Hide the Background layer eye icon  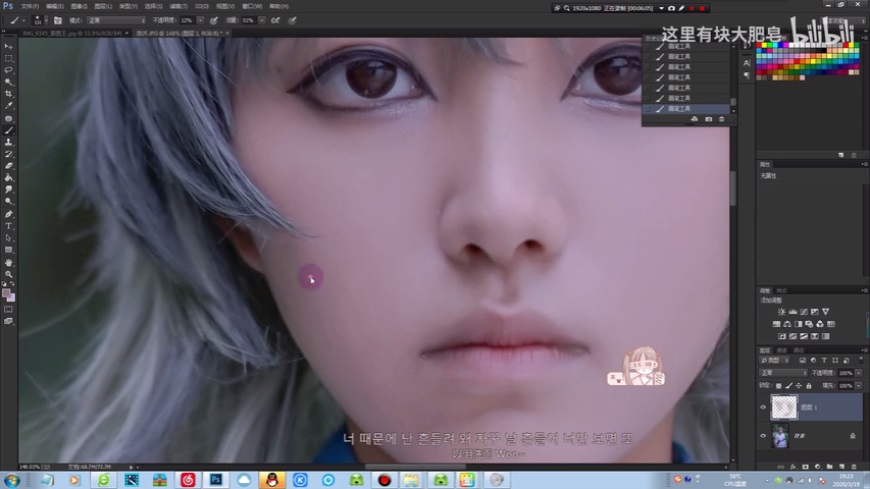pyautogui.click(x=763, y=436)
